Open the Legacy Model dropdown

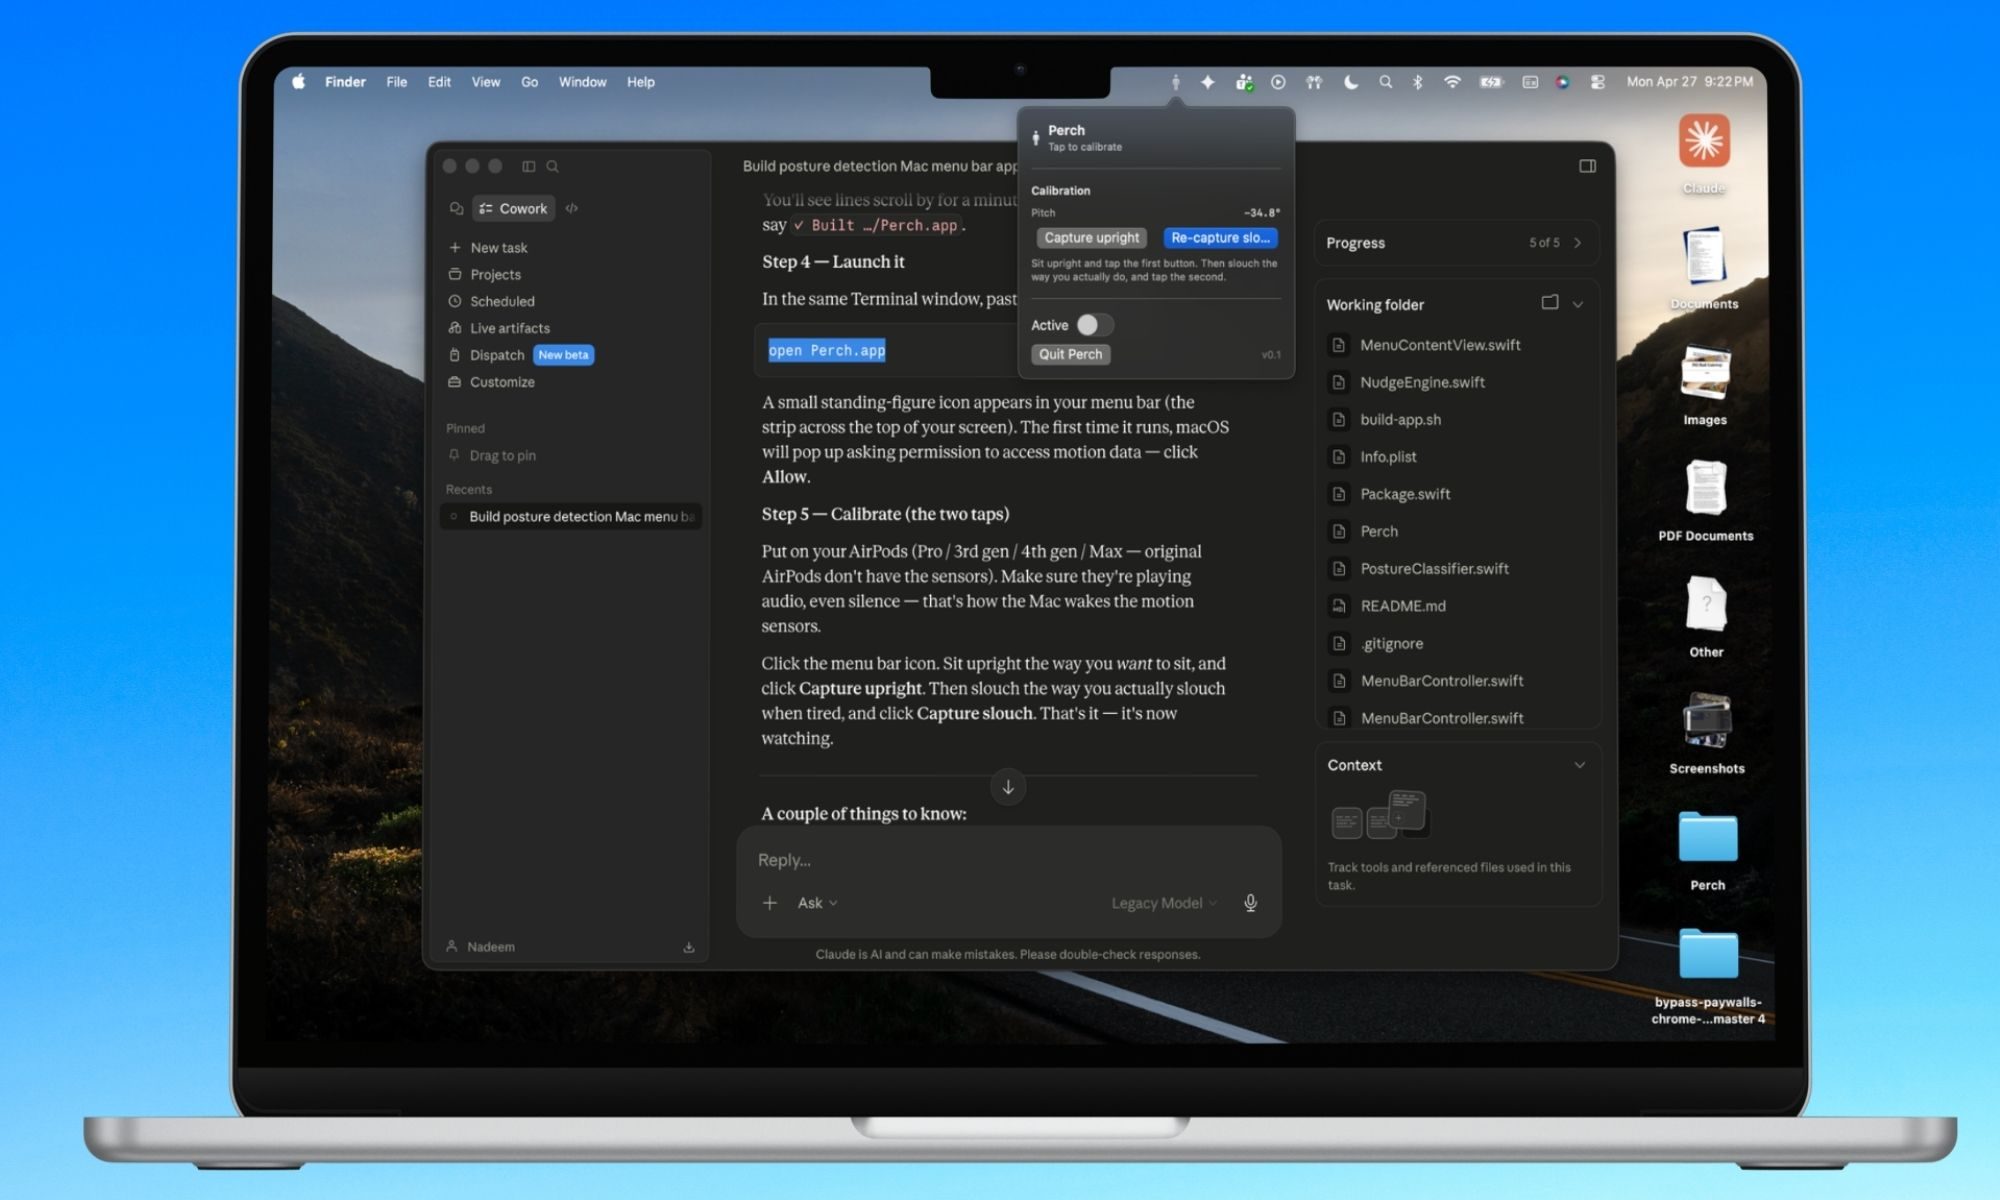(1164, 903)
